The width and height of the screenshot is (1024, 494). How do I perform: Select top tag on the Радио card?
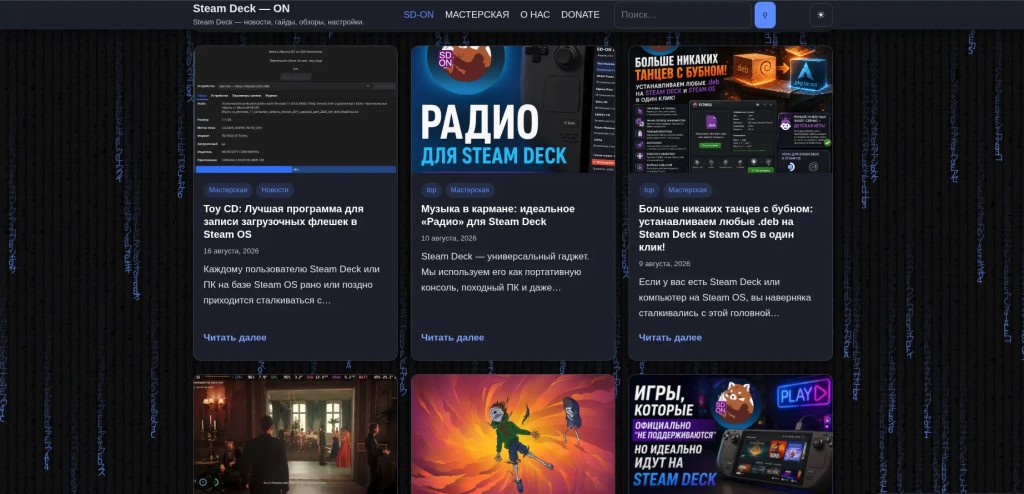(x=431, y=190)
